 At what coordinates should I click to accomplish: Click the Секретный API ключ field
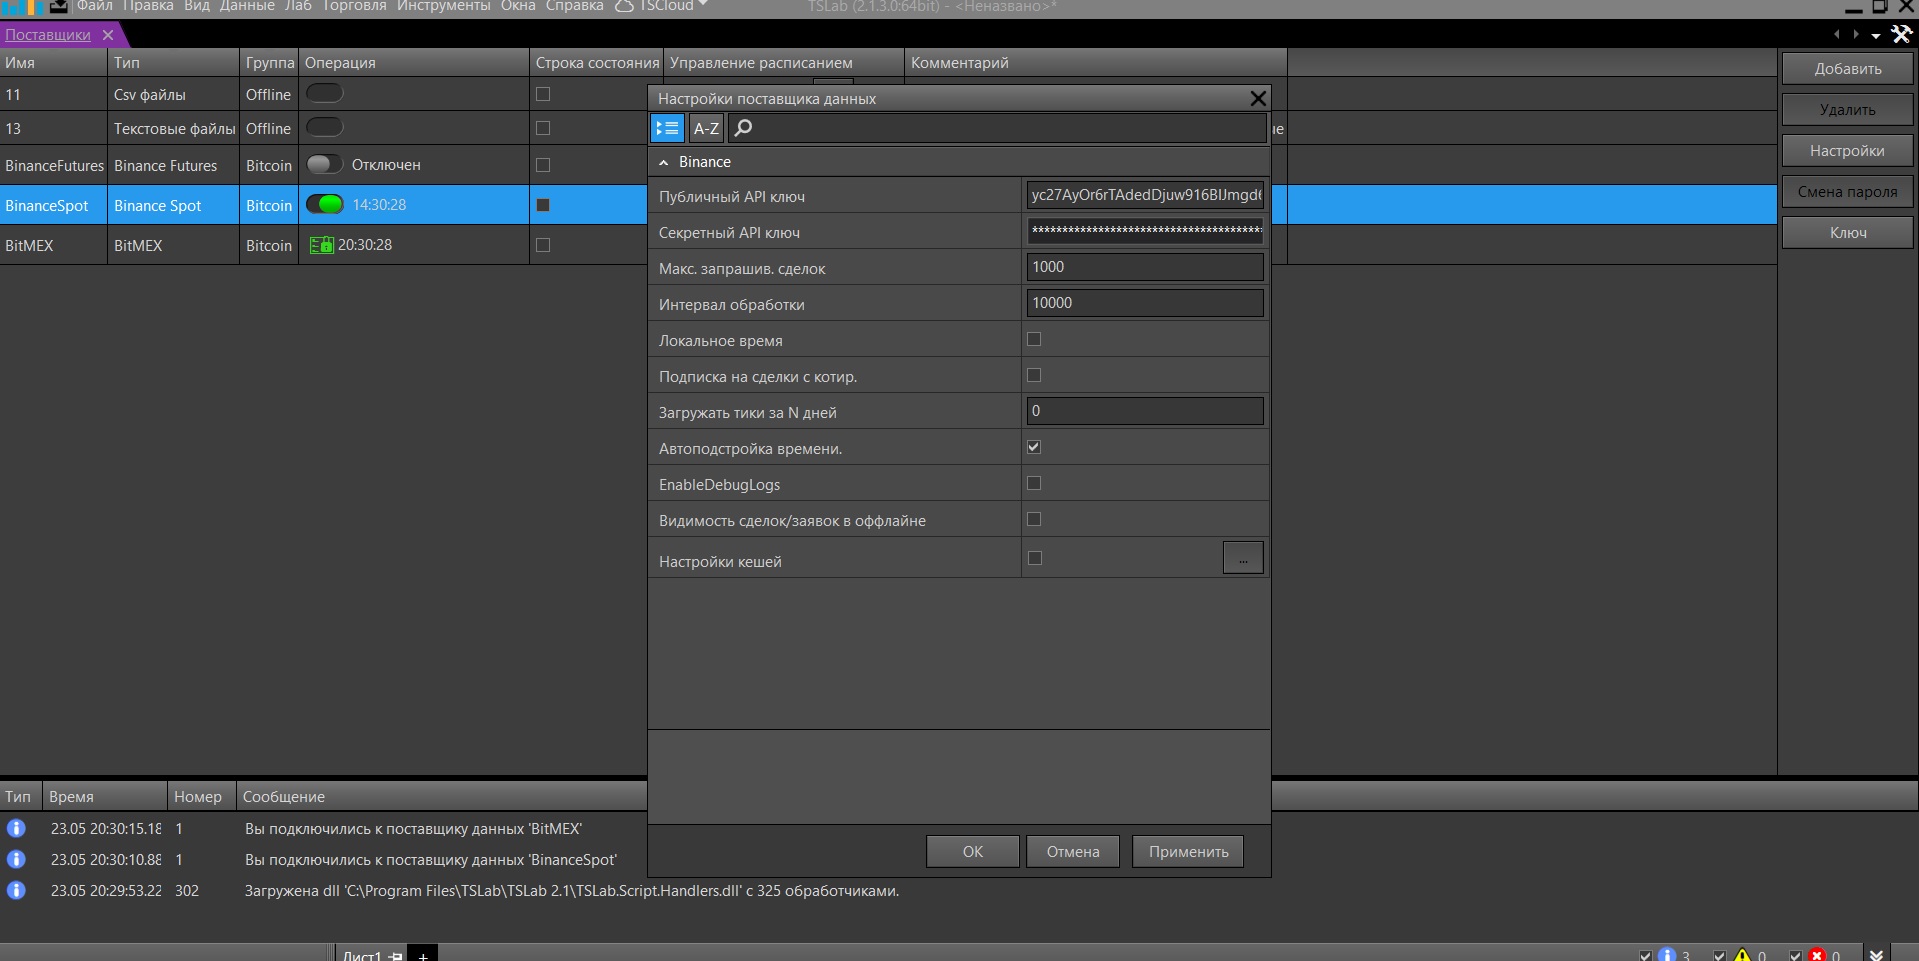pos(1145,231)
